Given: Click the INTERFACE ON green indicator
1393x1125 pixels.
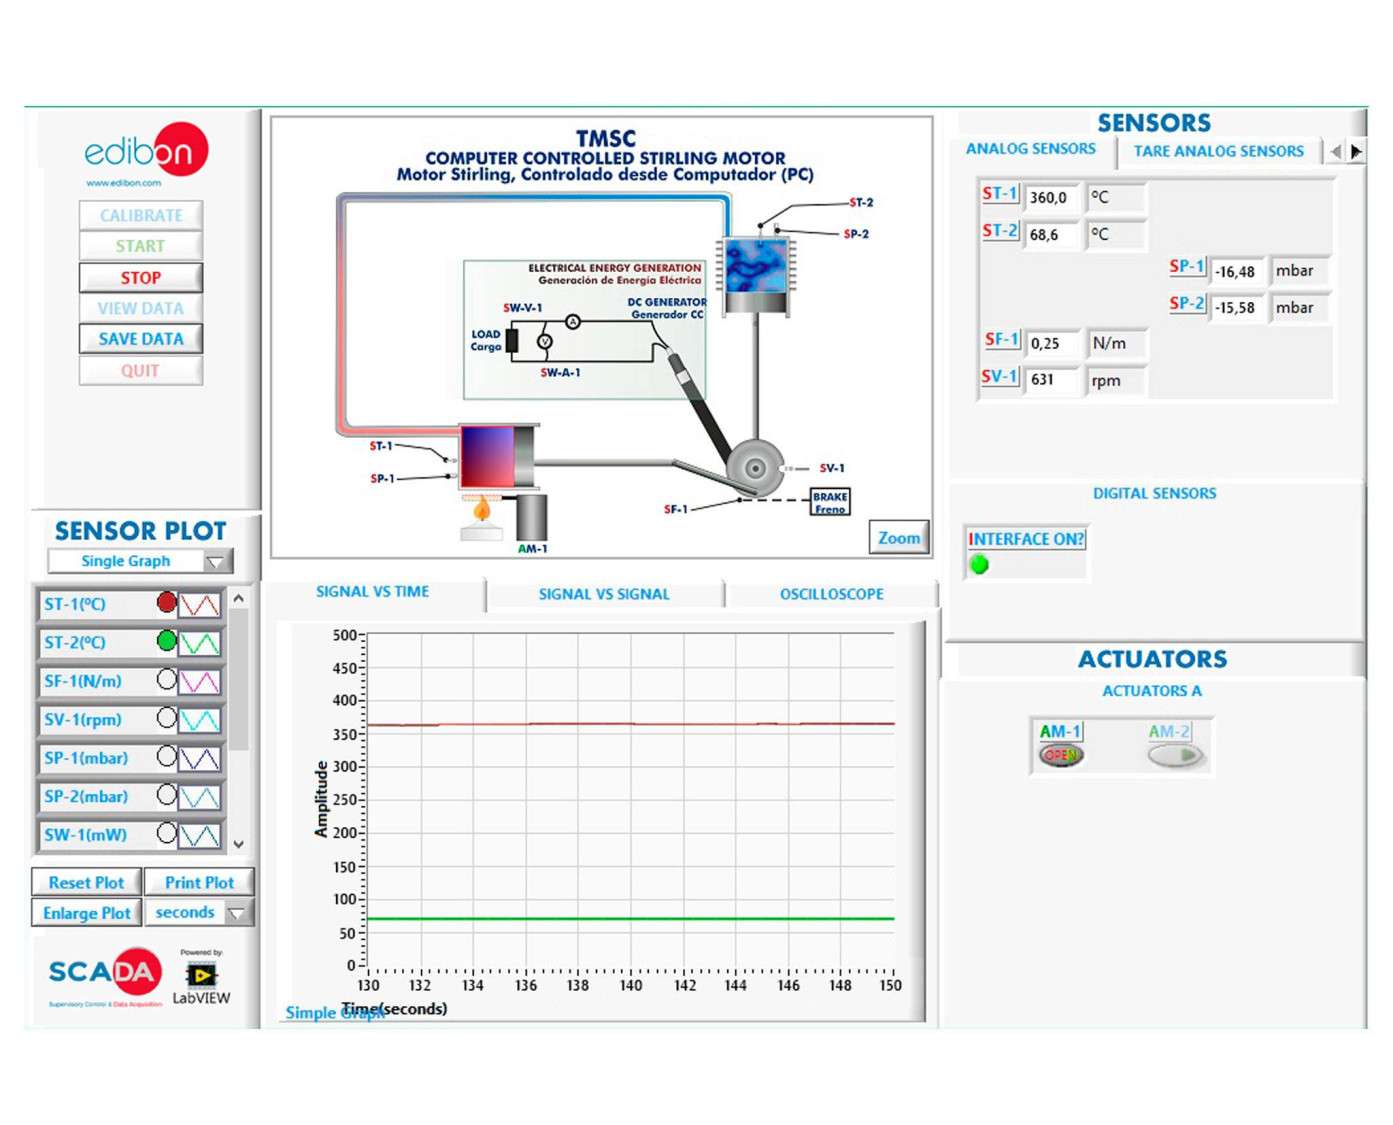Looking at the screenshot, I should [x=980, y=565].
